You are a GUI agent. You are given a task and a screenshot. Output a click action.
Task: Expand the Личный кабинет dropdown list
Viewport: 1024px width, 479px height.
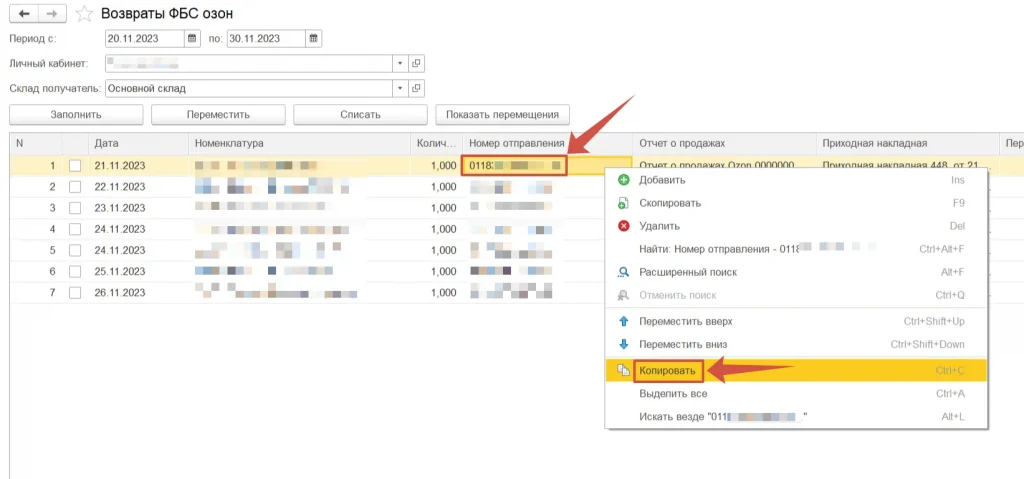[x=400, y=63]
